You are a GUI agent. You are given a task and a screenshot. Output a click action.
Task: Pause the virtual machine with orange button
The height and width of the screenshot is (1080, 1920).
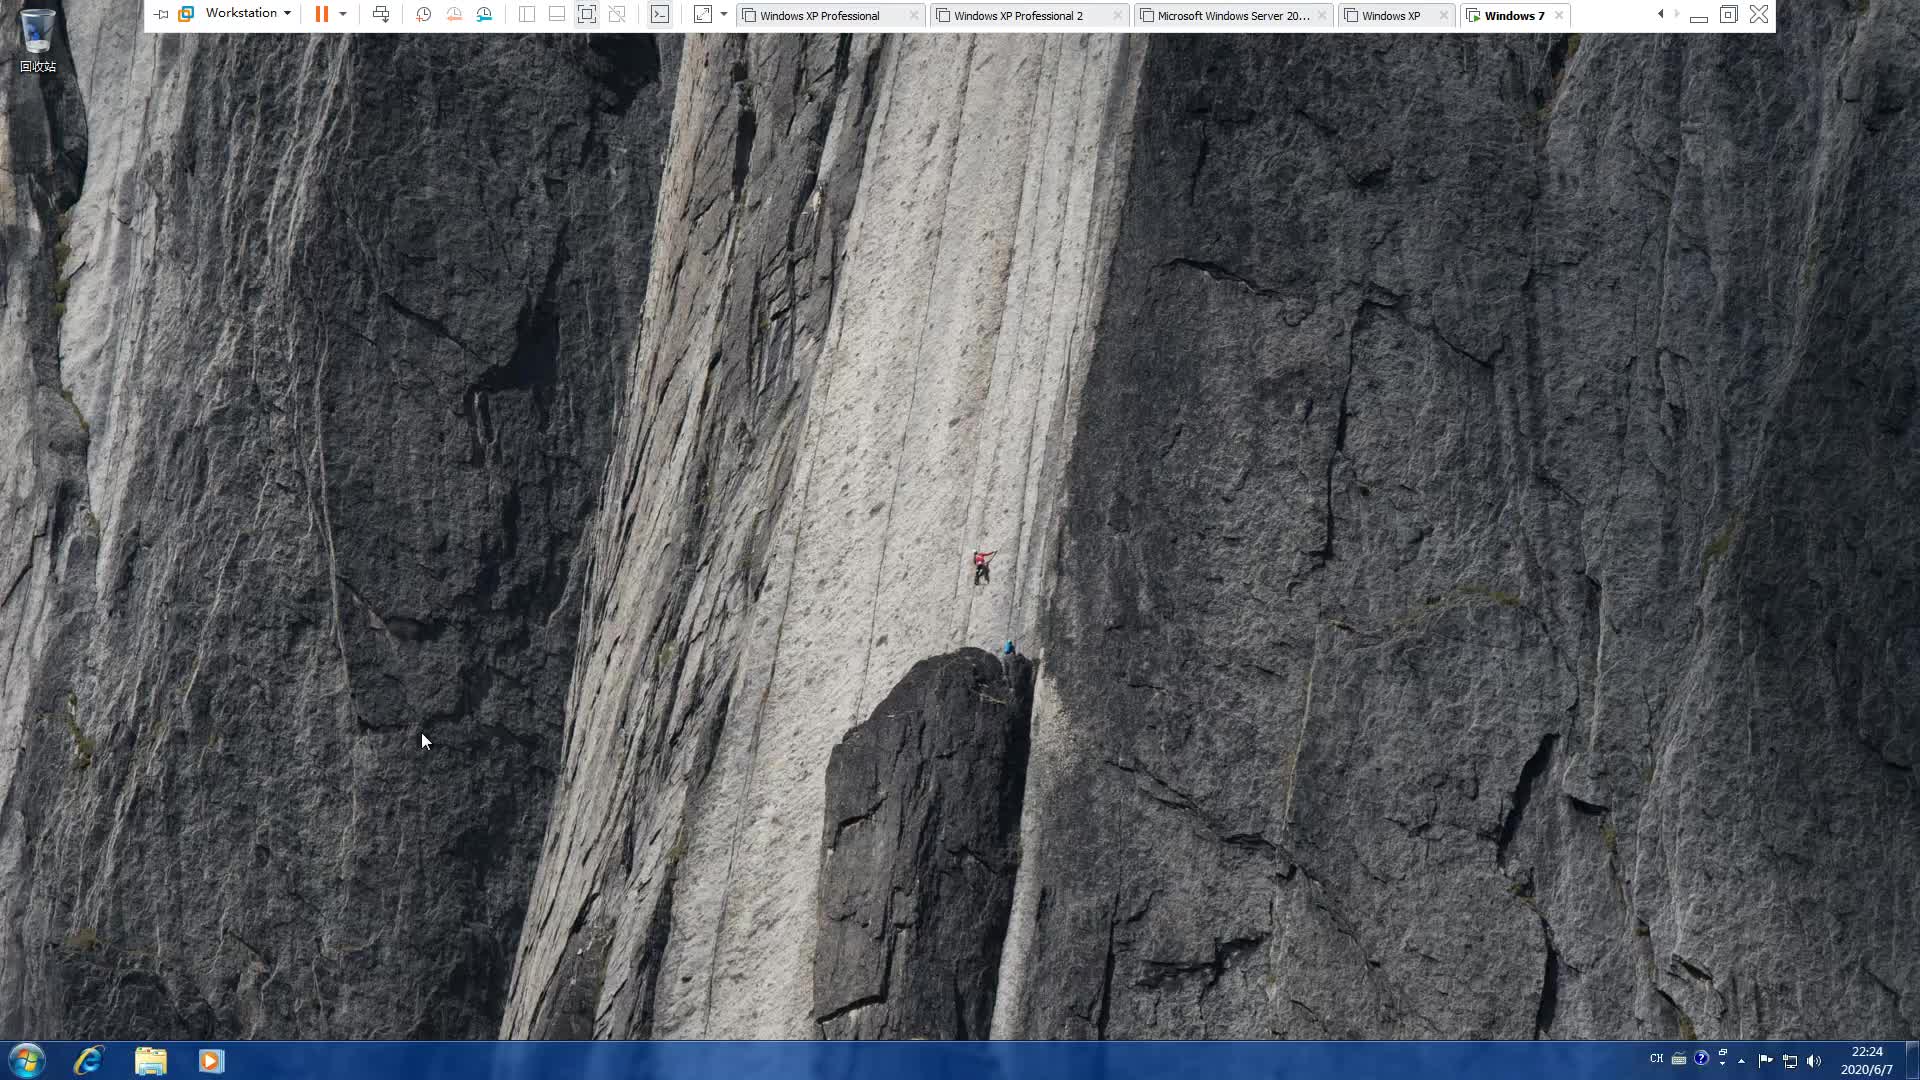coord(321,14)
